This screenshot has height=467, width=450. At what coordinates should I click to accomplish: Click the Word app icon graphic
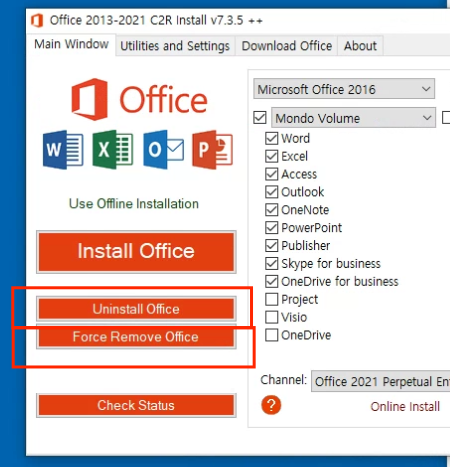pos(63,150)
